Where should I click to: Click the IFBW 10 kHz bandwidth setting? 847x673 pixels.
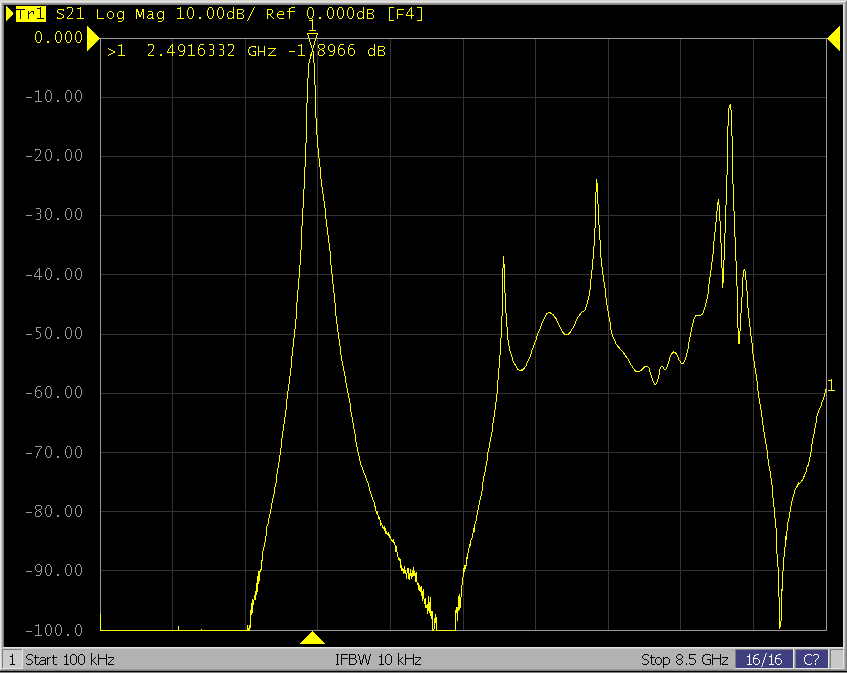[x=378, y=660]
